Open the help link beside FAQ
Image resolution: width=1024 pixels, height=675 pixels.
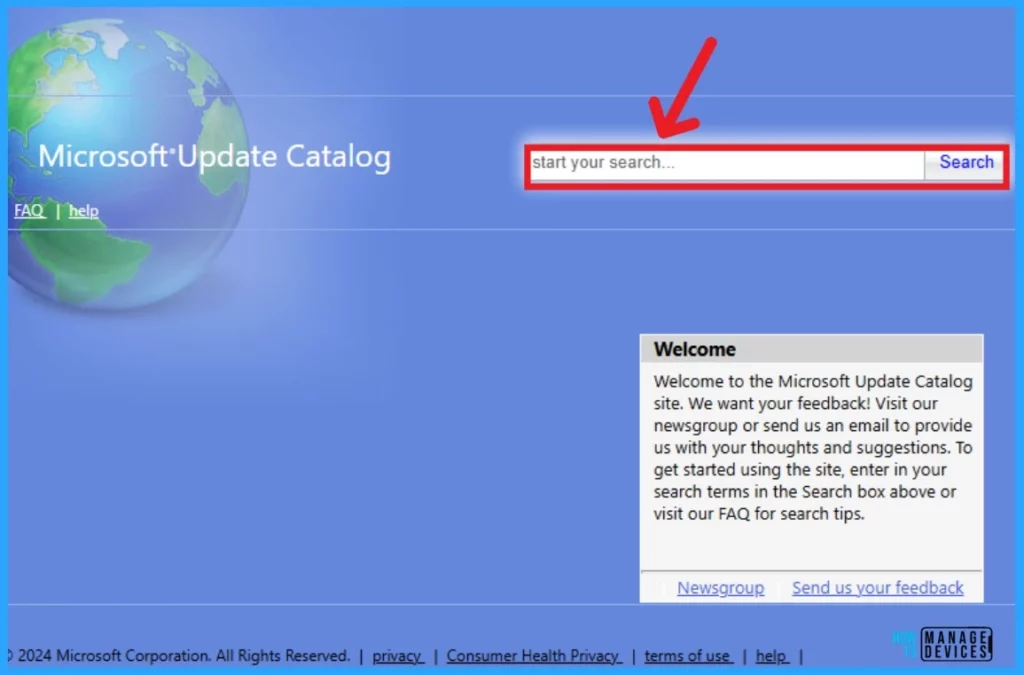coord(84,211)
